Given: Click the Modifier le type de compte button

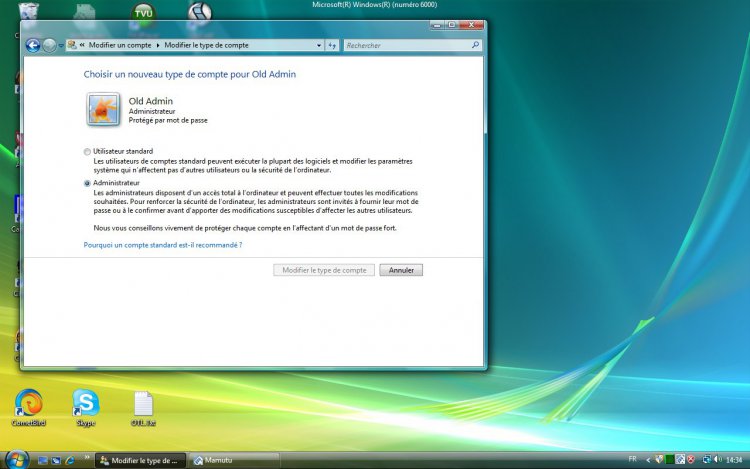Looking at the screenshot, I should 324,270.
